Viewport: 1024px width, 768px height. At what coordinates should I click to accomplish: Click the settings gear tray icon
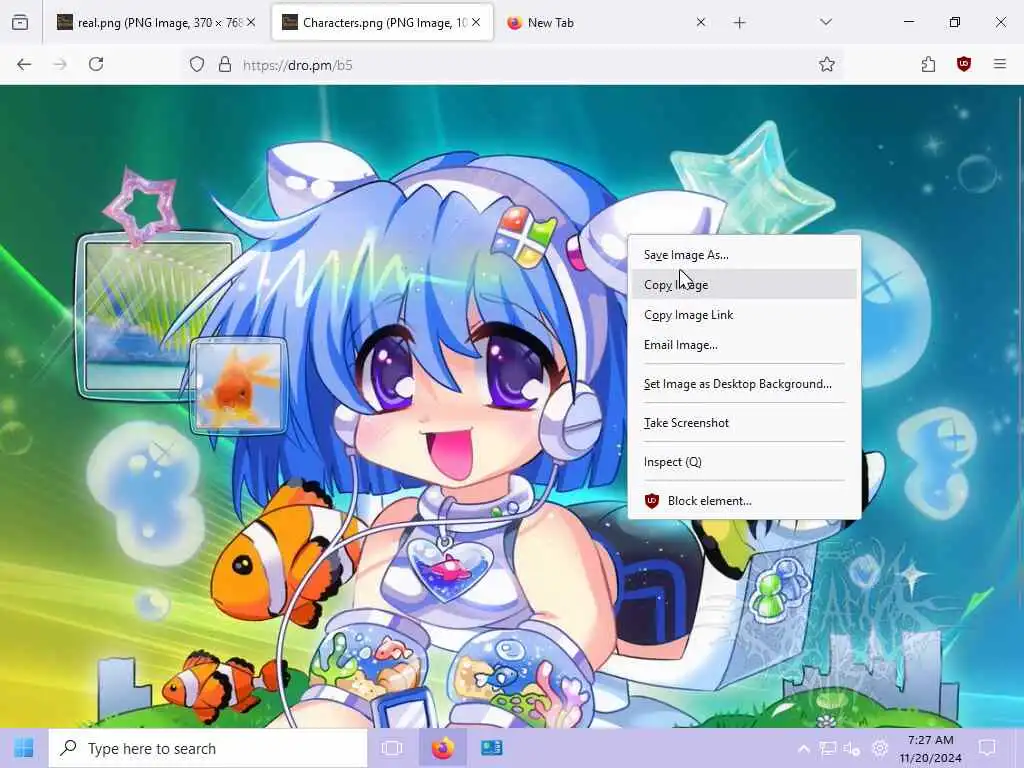point(880,748)
